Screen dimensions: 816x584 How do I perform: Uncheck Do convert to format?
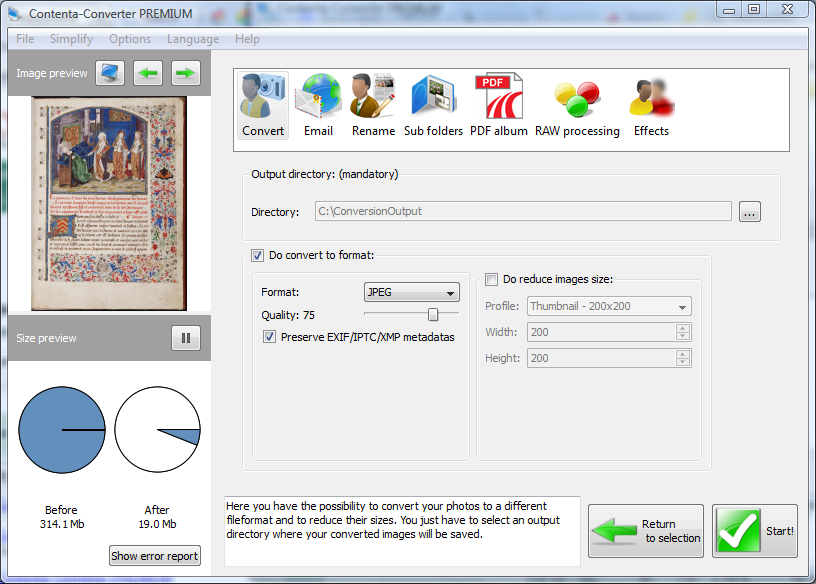[x=257, y=255]
